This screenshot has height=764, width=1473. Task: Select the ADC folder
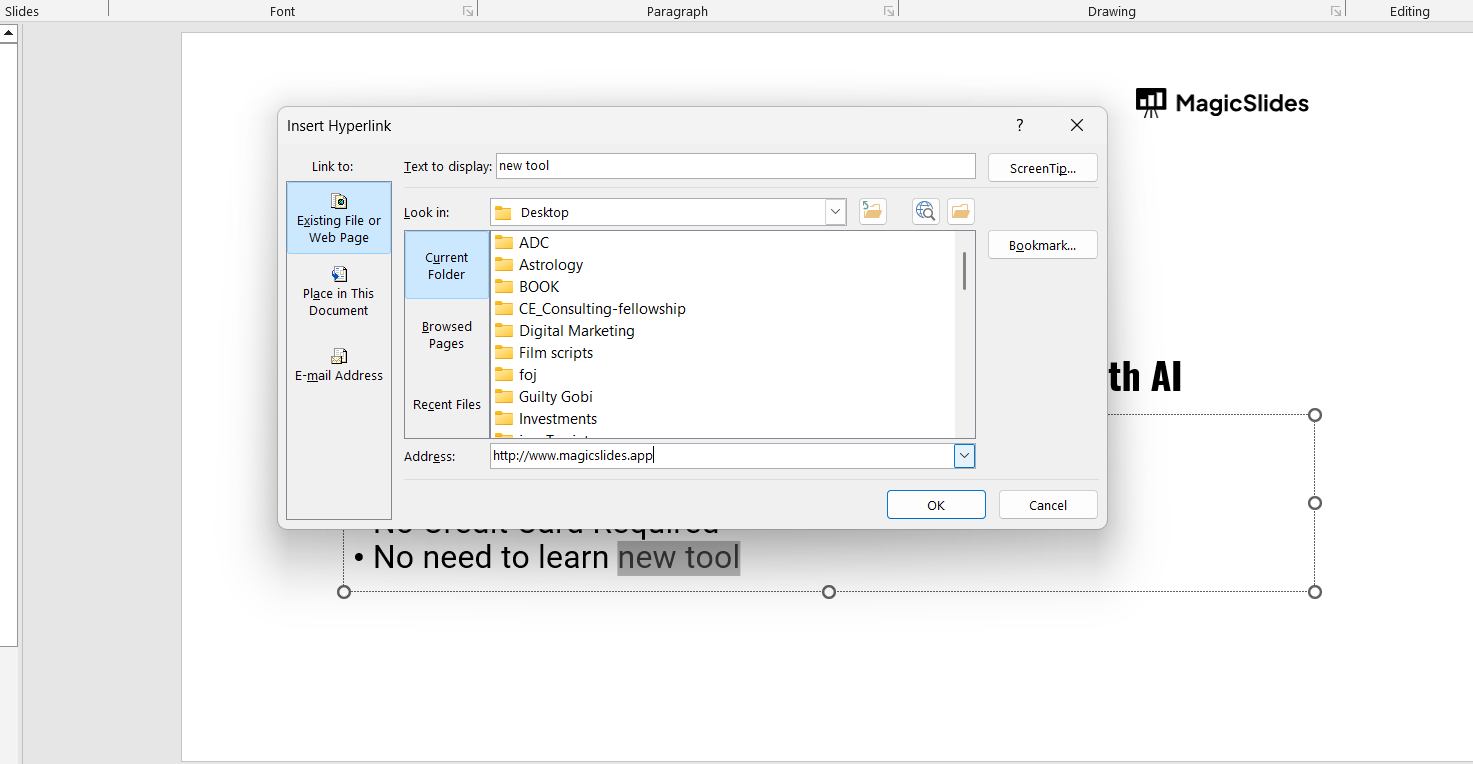[522, 243]
